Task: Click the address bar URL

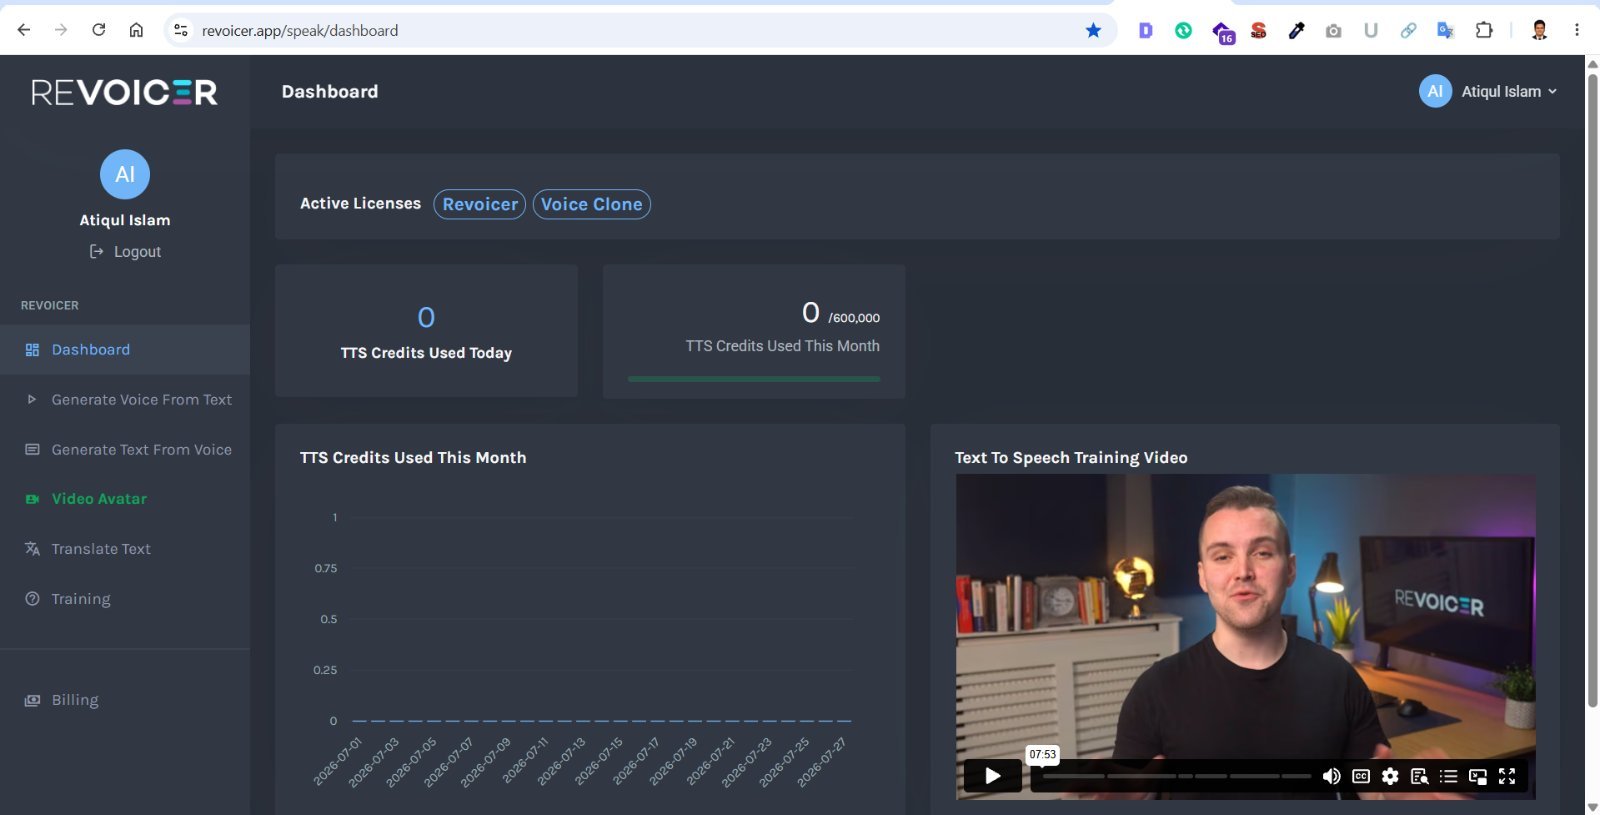Action: tap(300, 30)
